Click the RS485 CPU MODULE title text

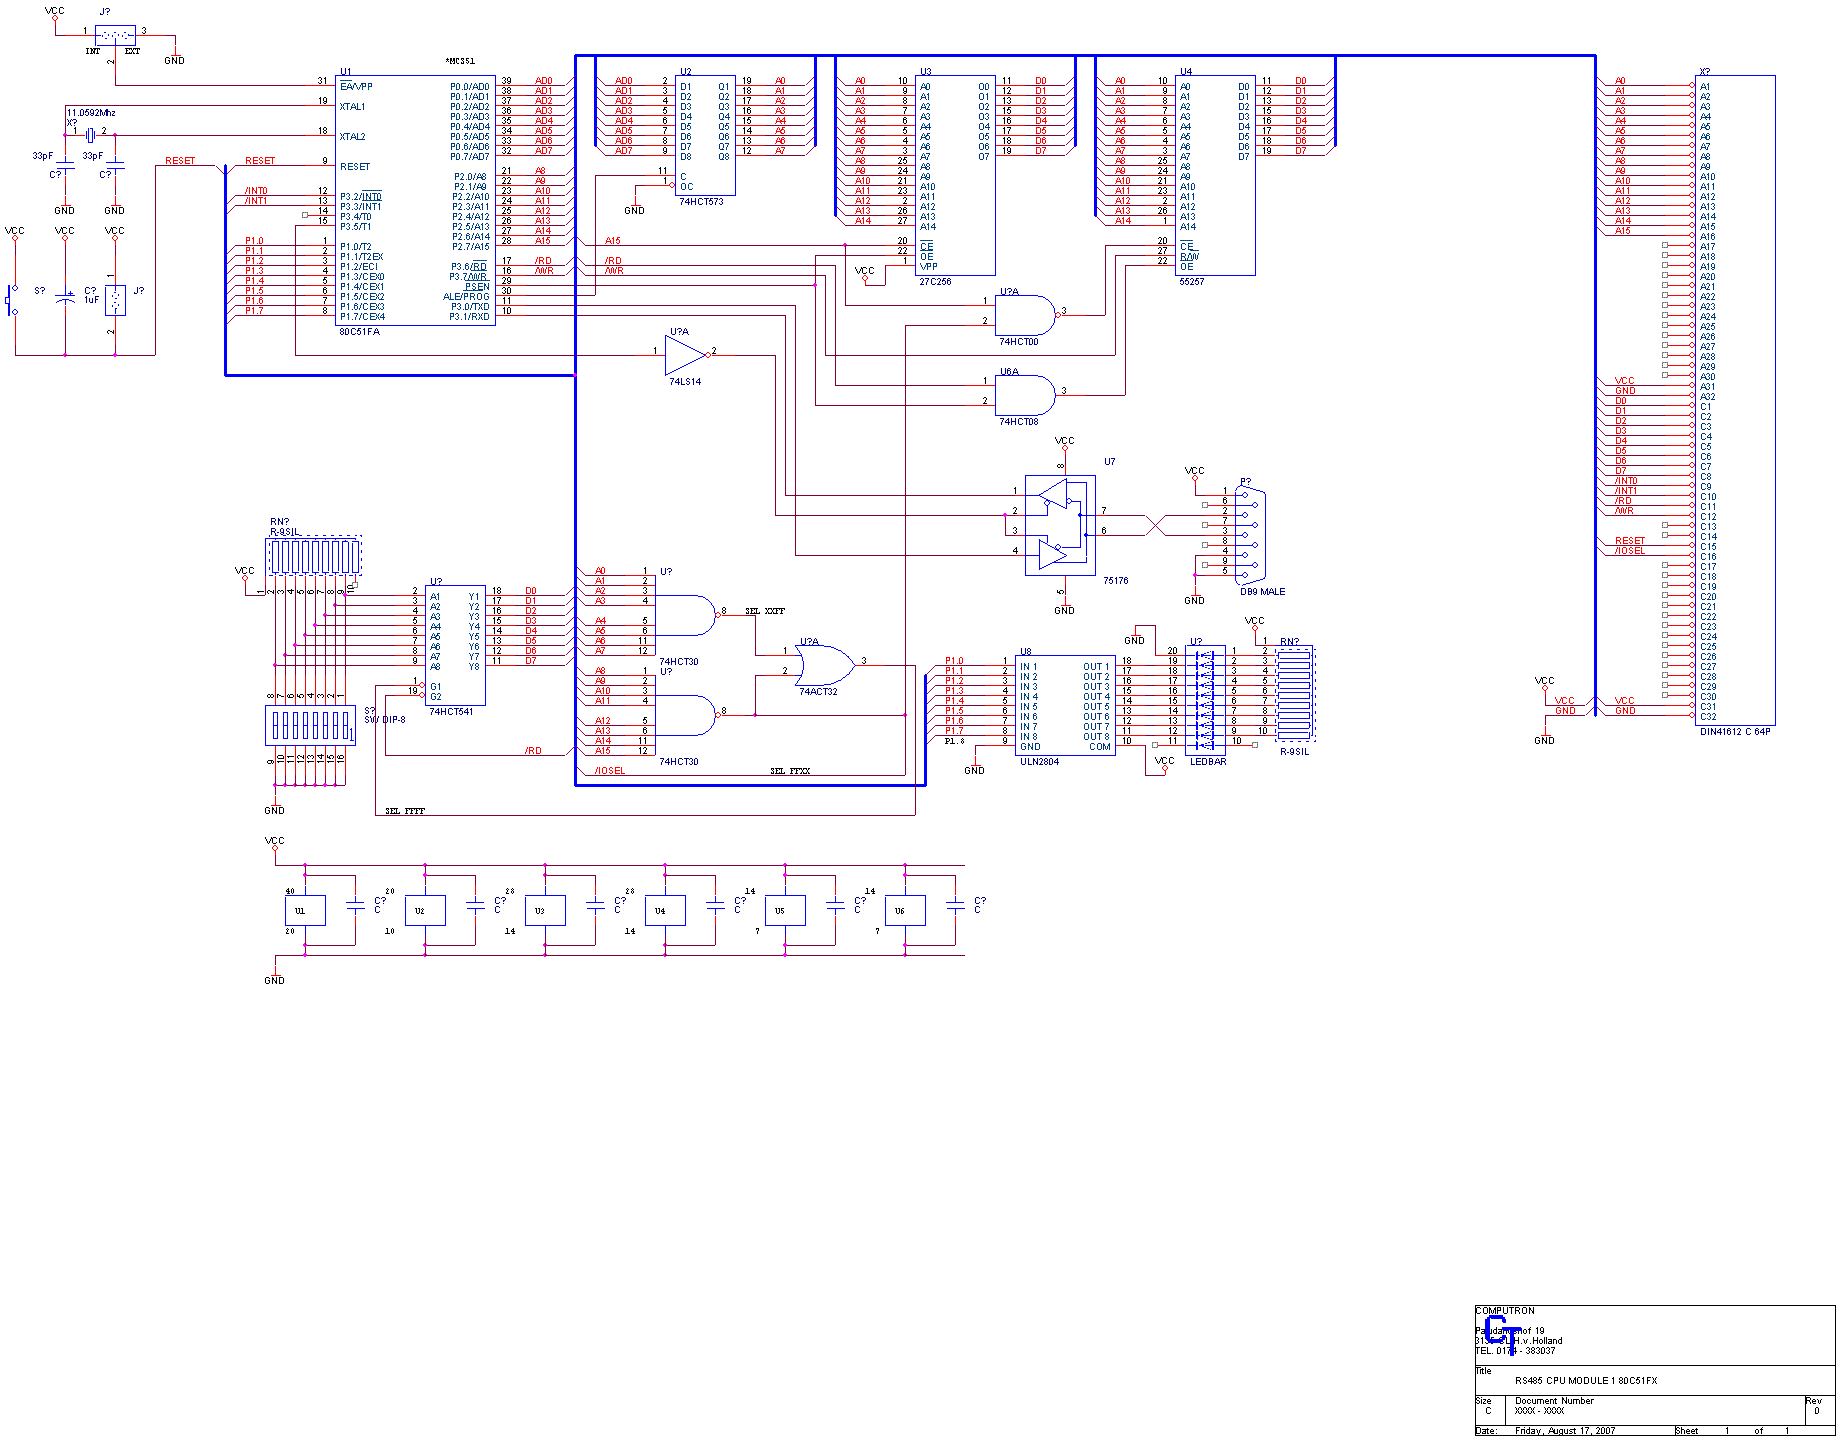1585,1380
